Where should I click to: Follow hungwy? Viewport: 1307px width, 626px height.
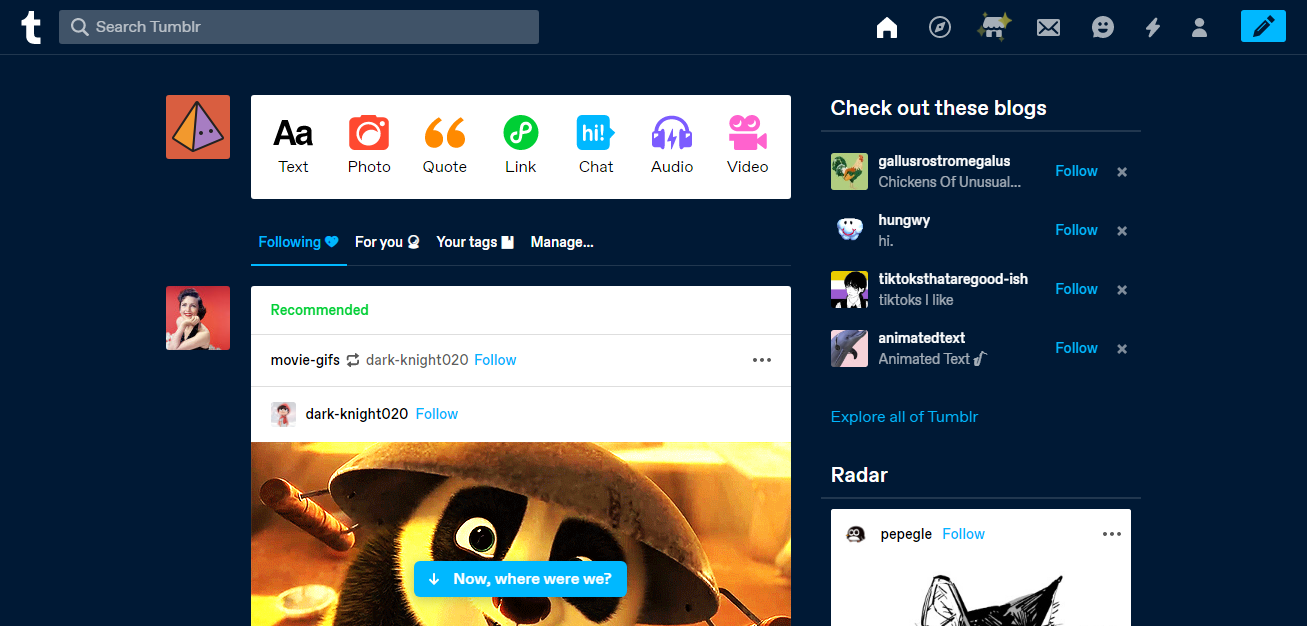click(x=1076, y=230)
